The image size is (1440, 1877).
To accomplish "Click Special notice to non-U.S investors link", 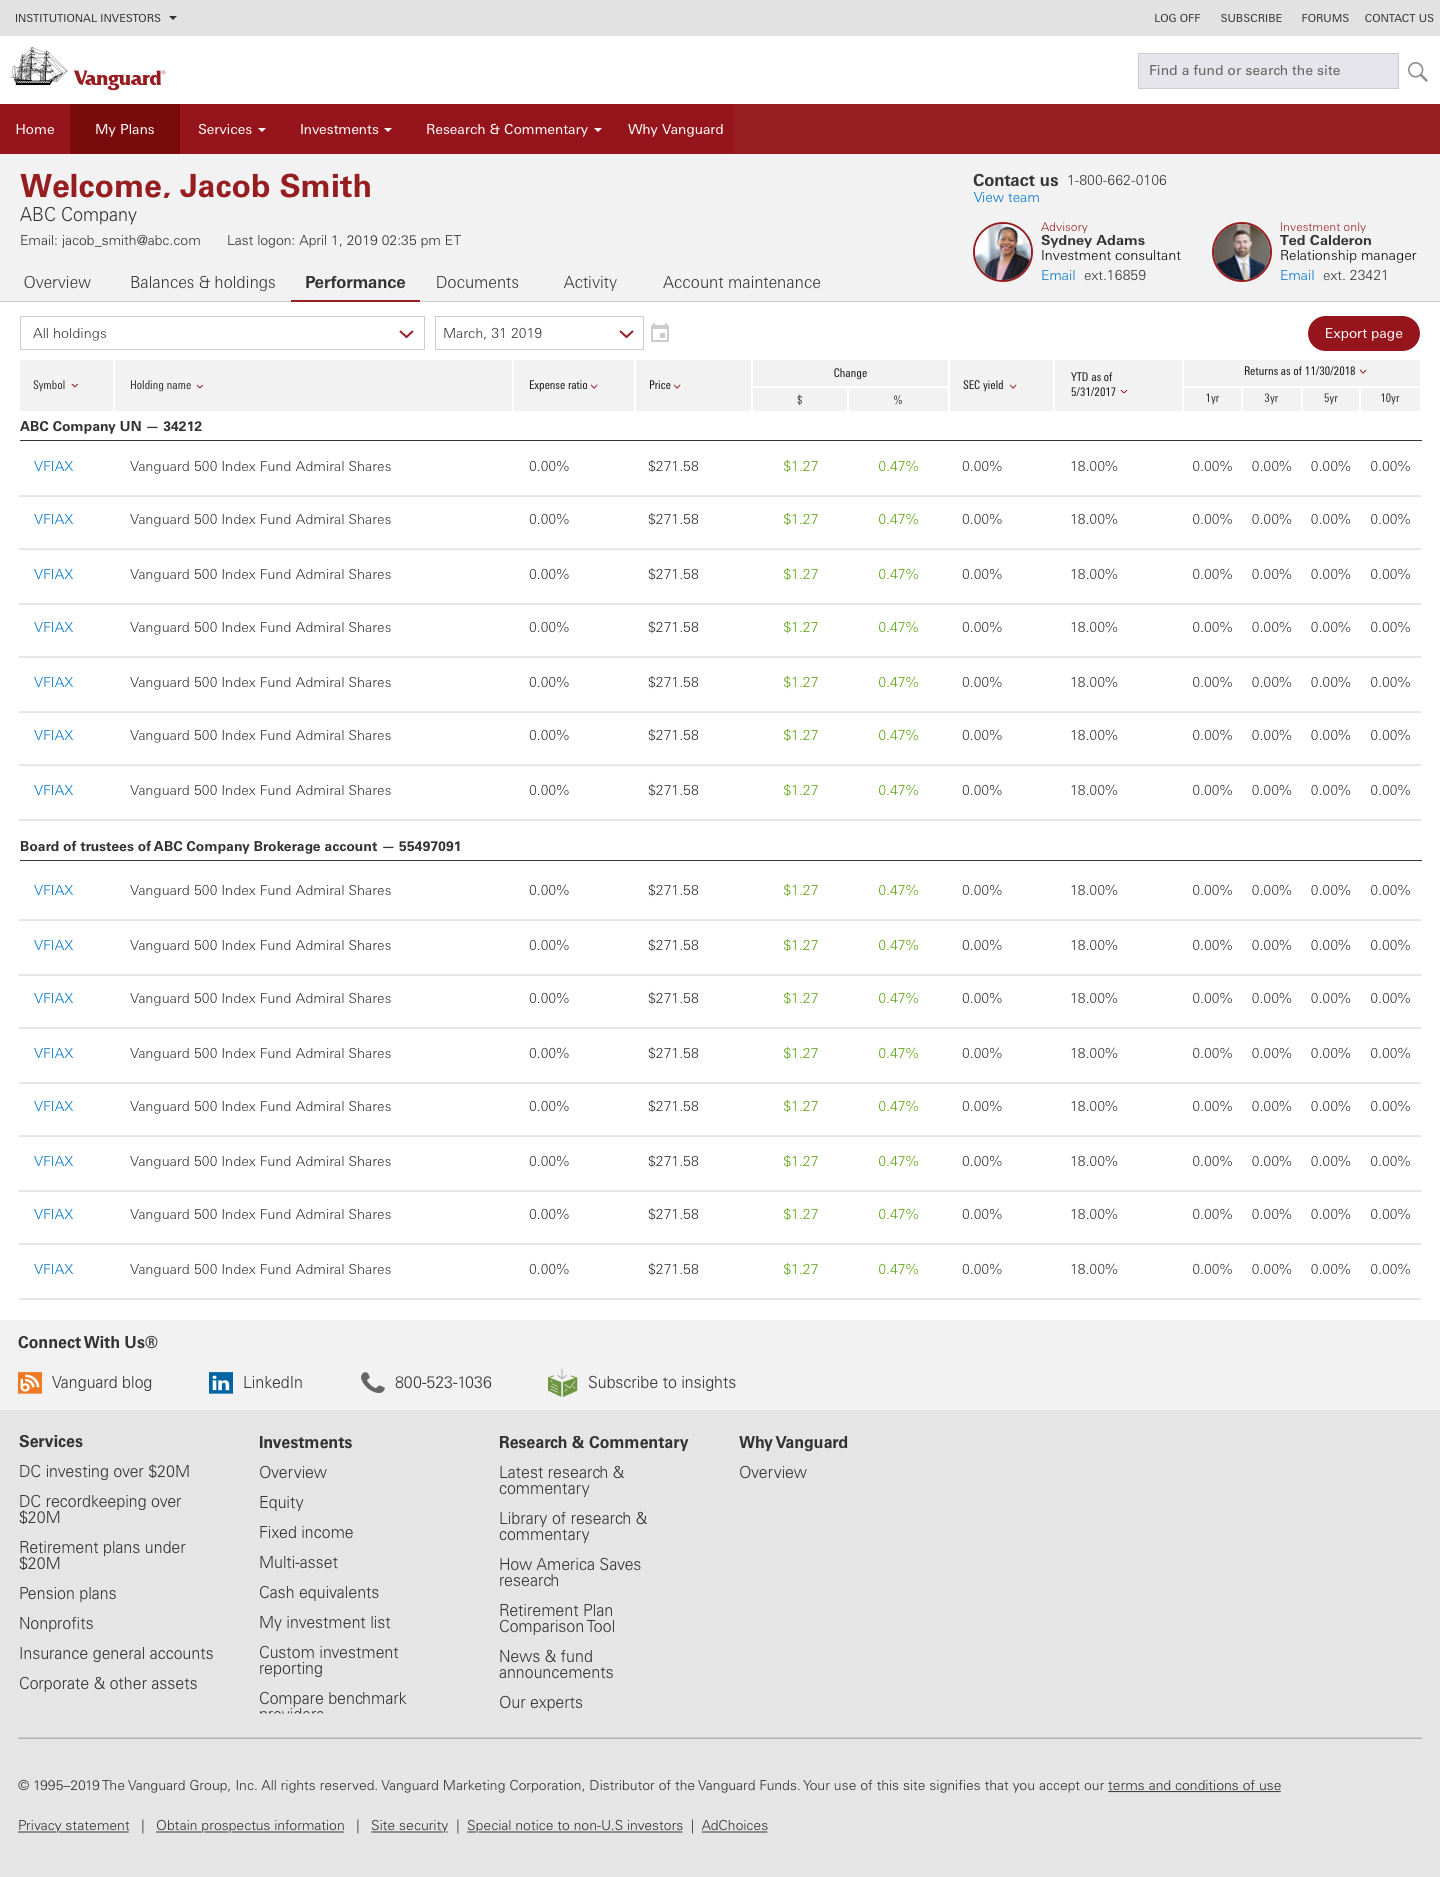I will 575,1825.
